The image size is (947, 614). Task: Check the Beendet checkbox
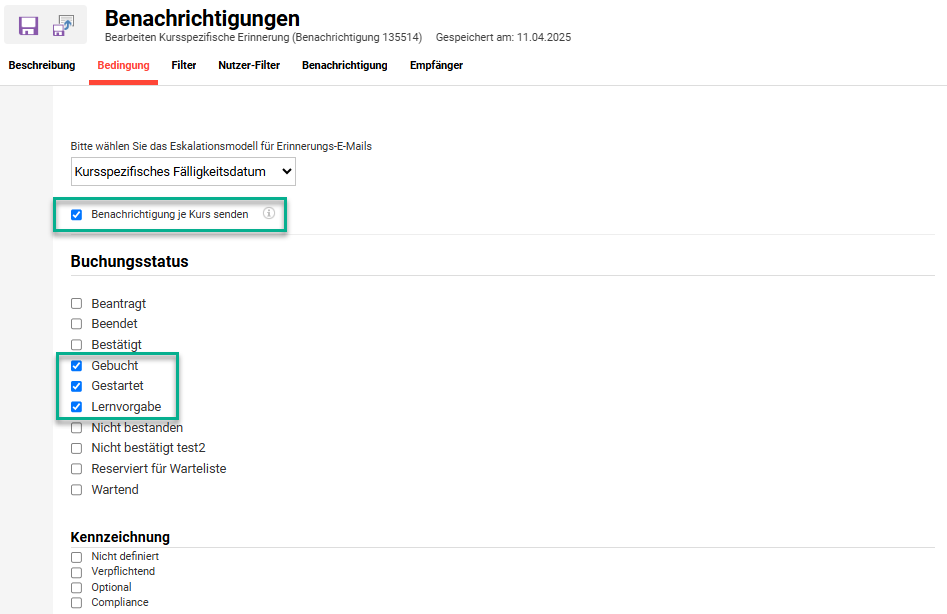[76, 323]
